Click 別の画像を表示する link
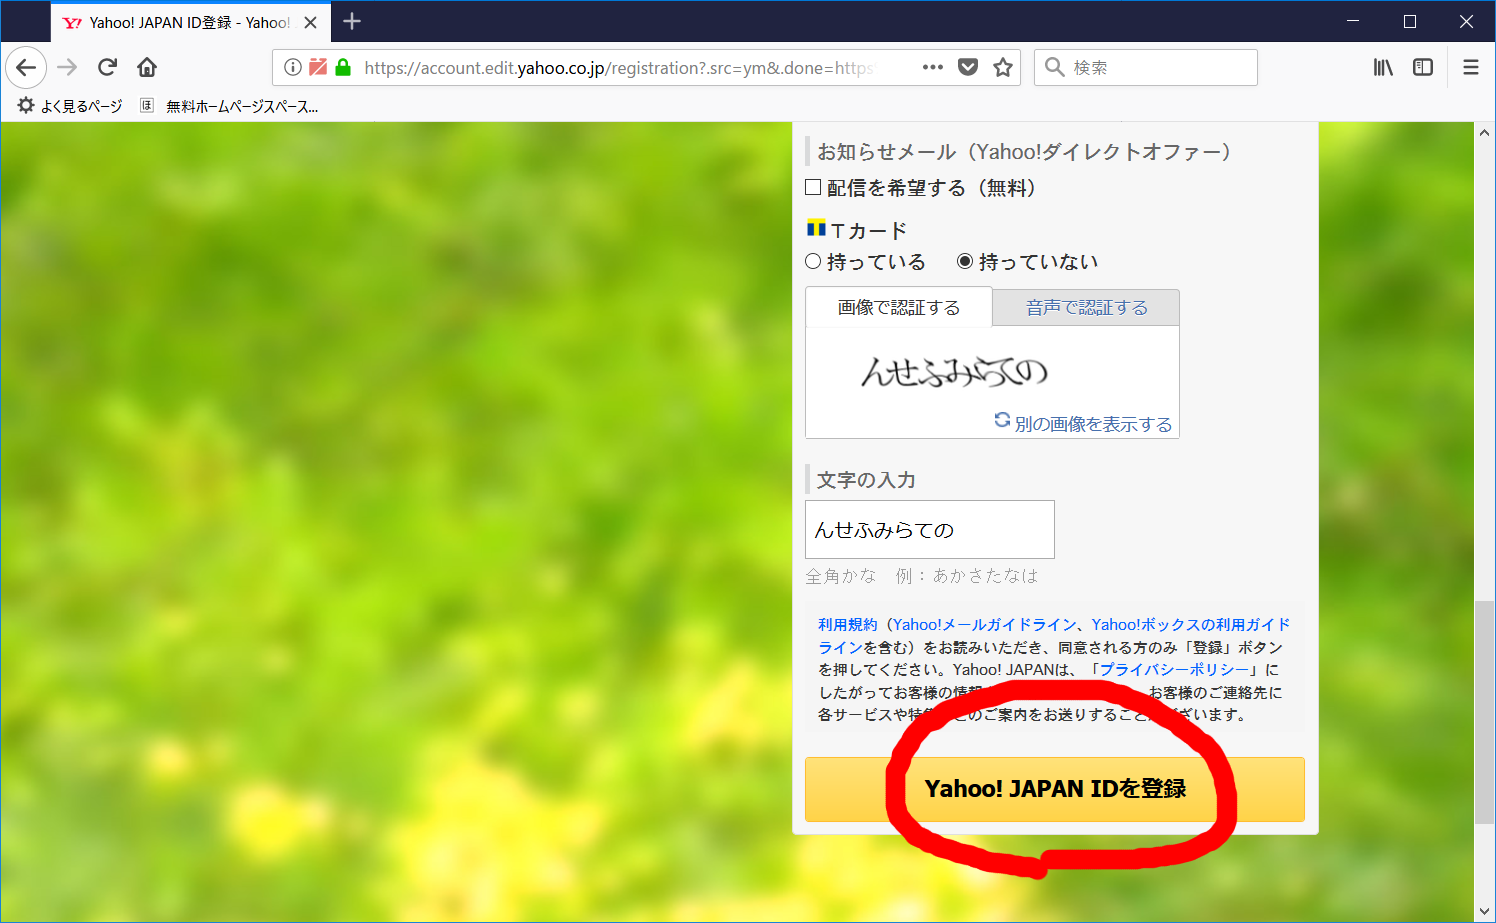Screen dimensions: 1496x923 click(x=1093, y=424)
